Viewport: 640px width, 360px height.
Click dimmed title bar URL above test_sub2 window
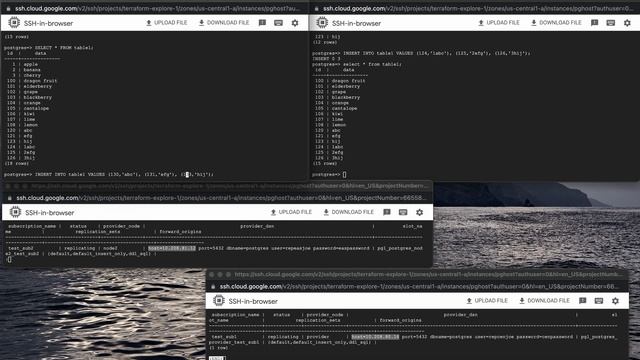[x=229, y=186]
